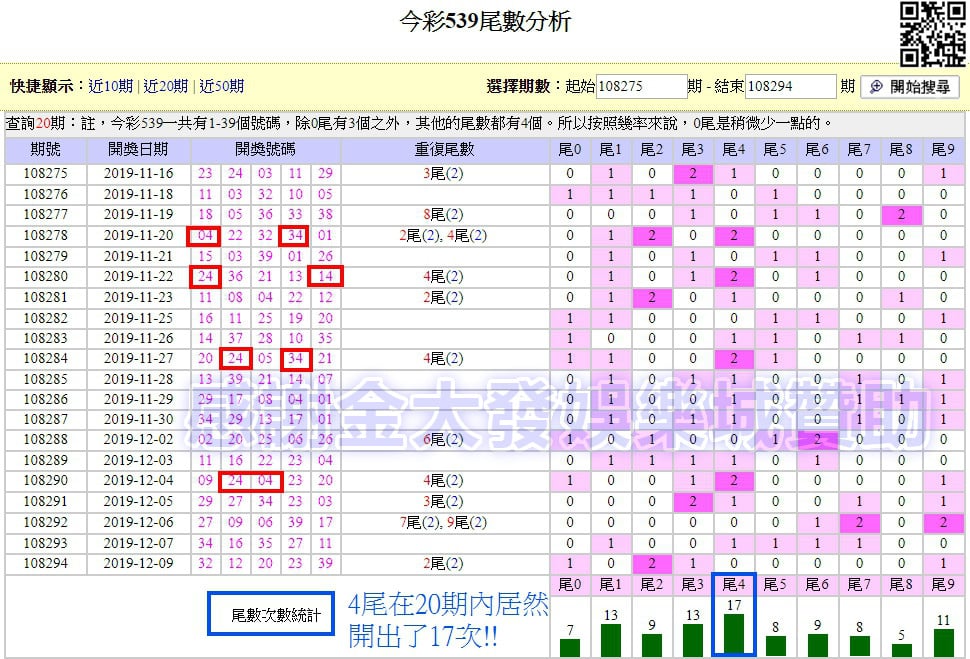Screen dimensions: 970x659
Task: Click the 今彩539尾數分析 page title
Action: click(x=484, y=22)
